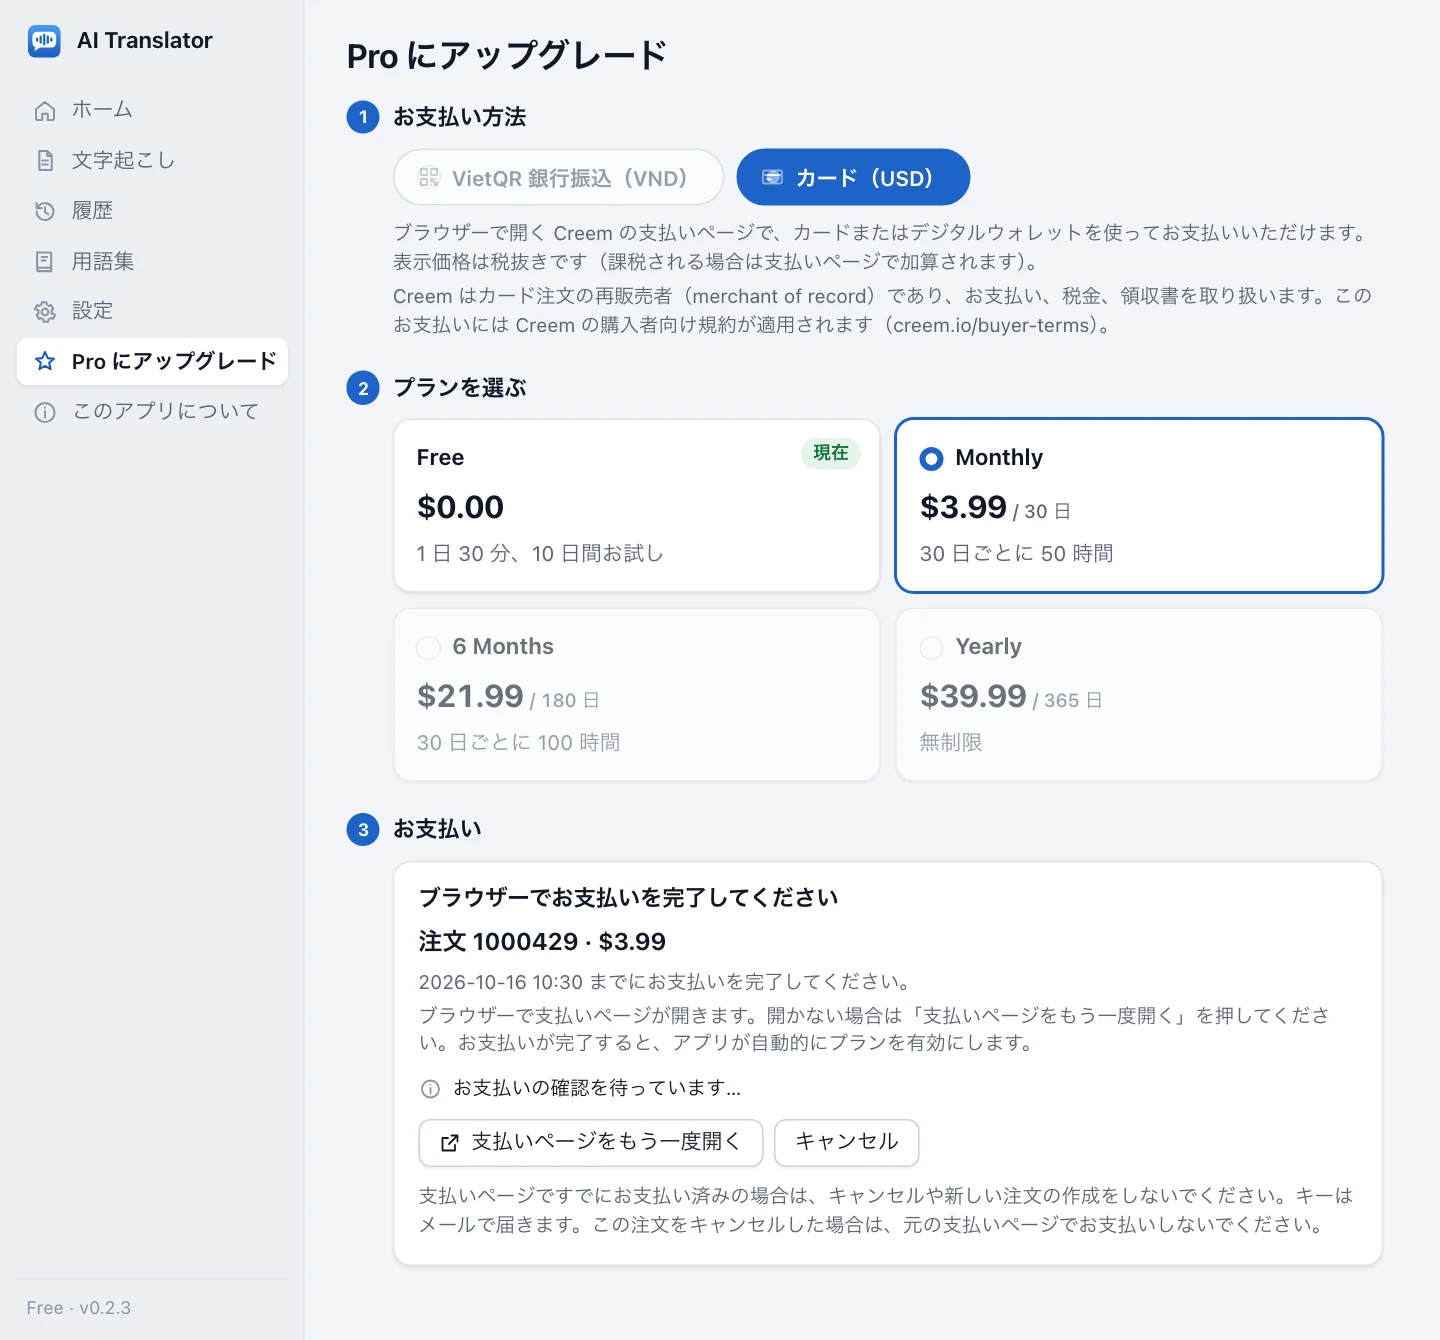Click the $21.99 price for 6 Months
The width and height of the screenshot is (1440, 1340).
click(470, 696)
